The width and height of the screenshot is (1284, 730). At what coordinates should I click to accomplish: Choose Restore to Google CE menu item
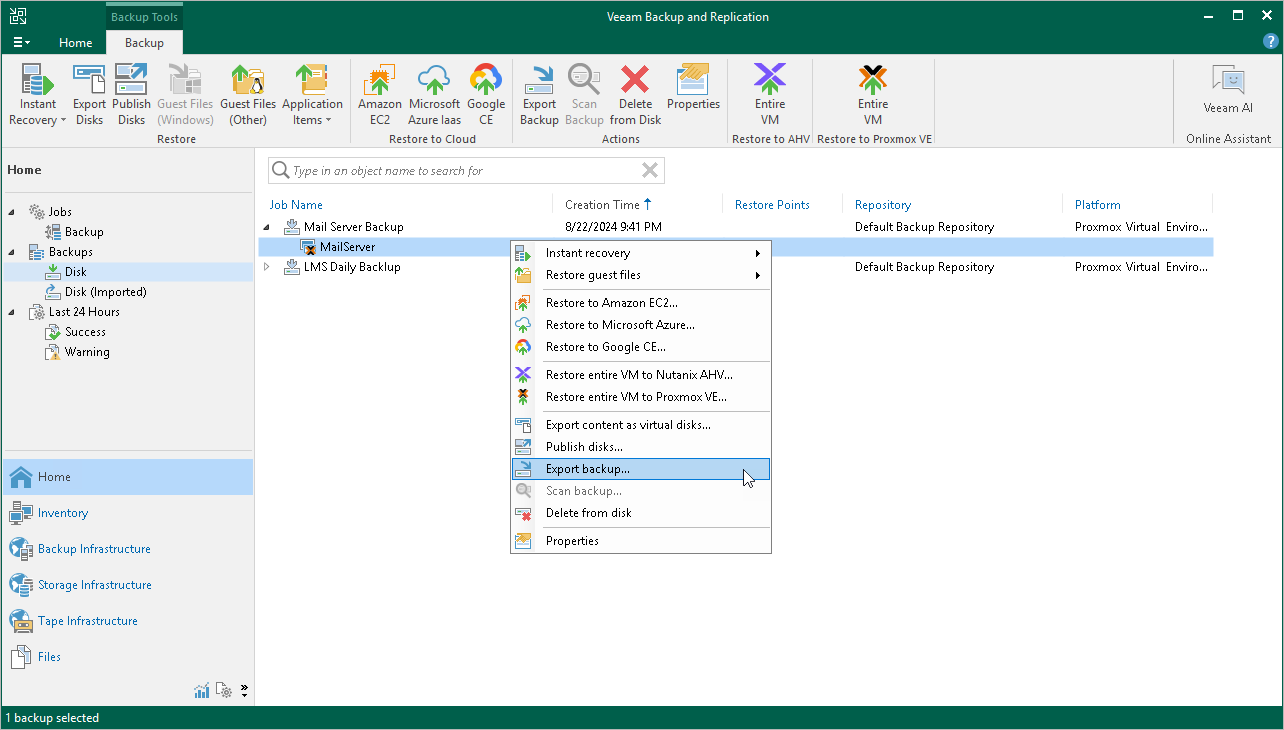(x=641, y=347)
